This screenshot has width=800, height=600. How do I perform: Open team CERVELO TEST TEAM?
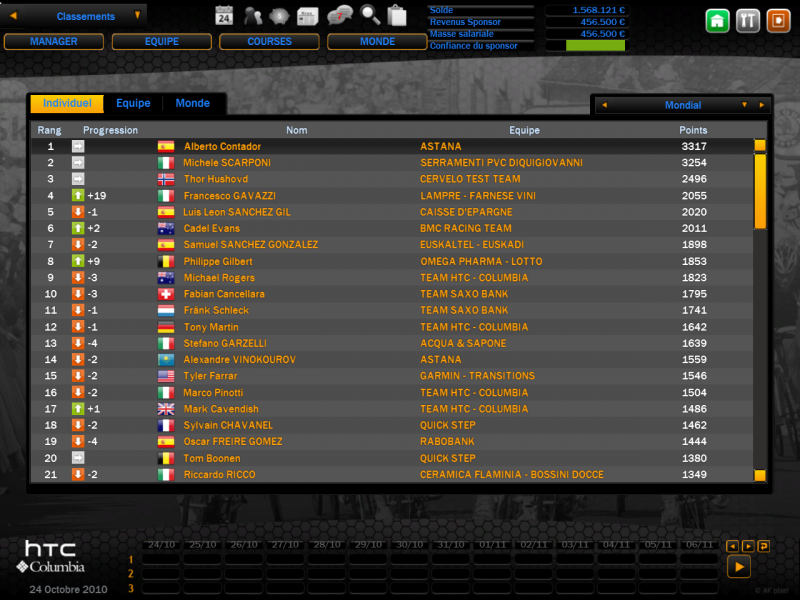point(470,179)
